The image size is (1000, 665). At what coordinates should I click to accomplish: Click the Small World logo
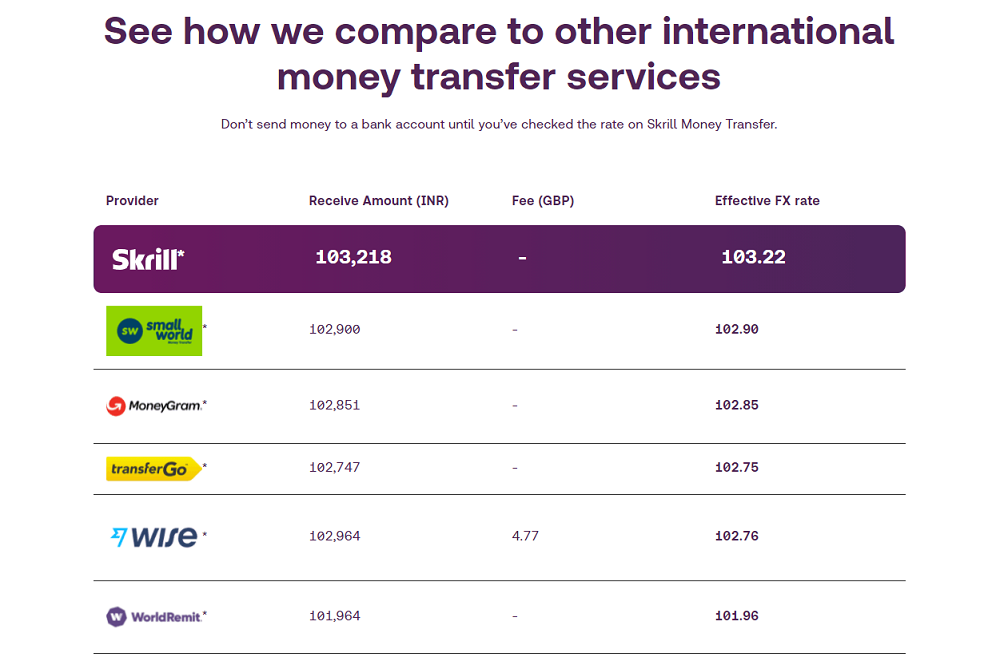(x=154, y=331)
